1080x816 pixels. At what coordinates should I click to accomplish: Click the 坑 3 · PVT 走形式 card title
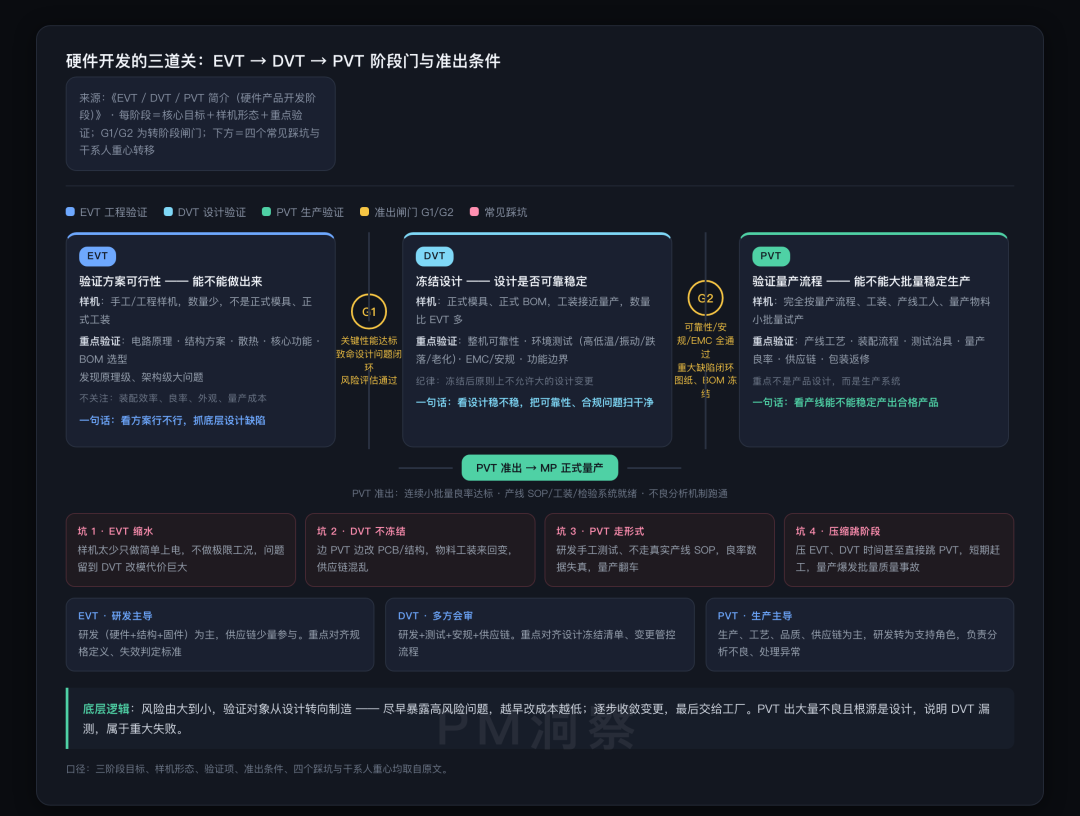[x=600, y=531]
